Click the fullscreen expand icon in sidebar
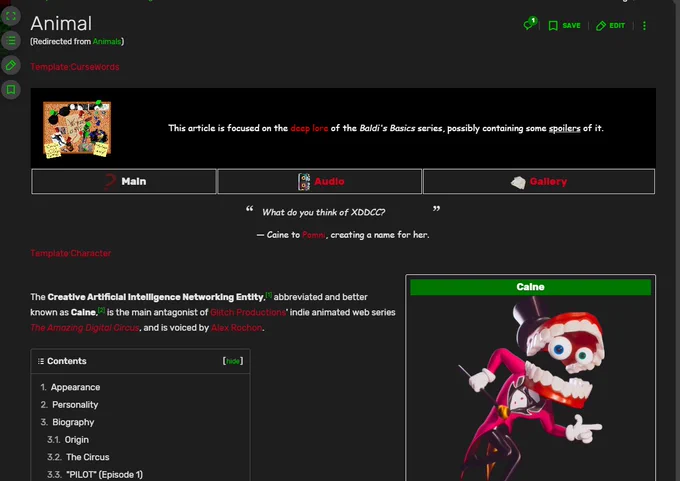Viewport: 680px width, 481px height. point(11,16)
